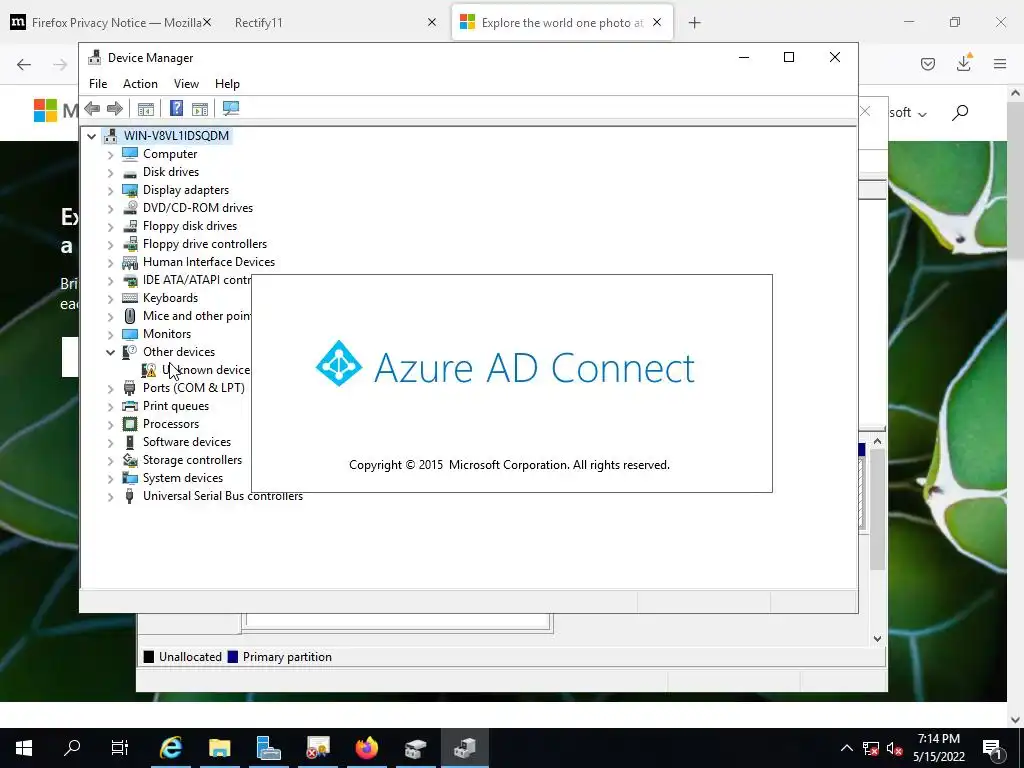Expand the DVD/CD-ROM drives category
The image size is (1024, 768).
[x=110, y=208]
